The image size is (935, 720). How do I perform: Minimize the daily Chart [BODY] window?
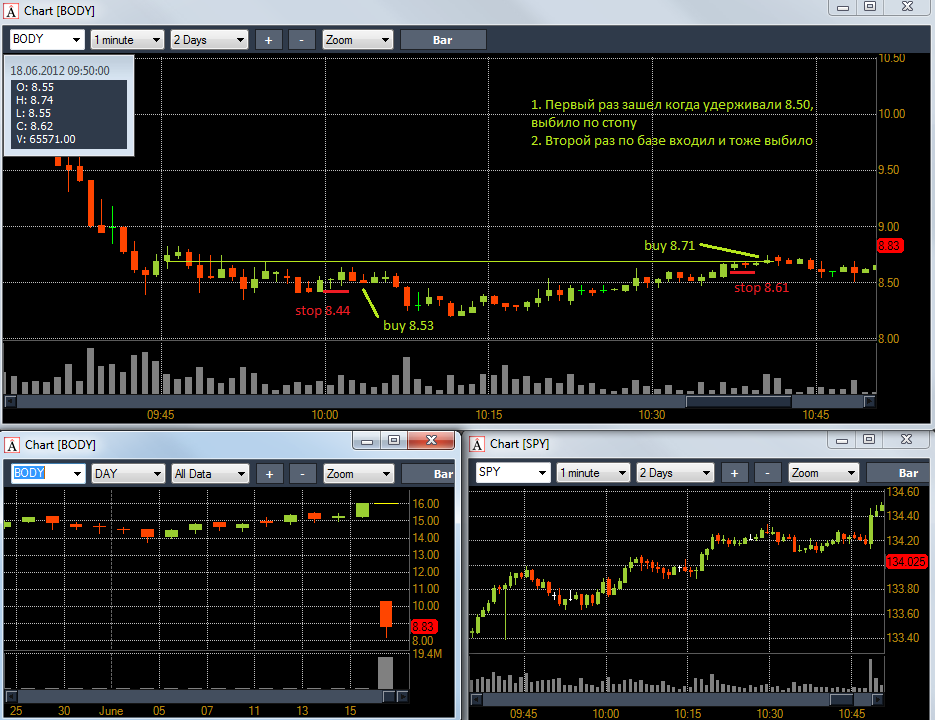tap(367, 441)
